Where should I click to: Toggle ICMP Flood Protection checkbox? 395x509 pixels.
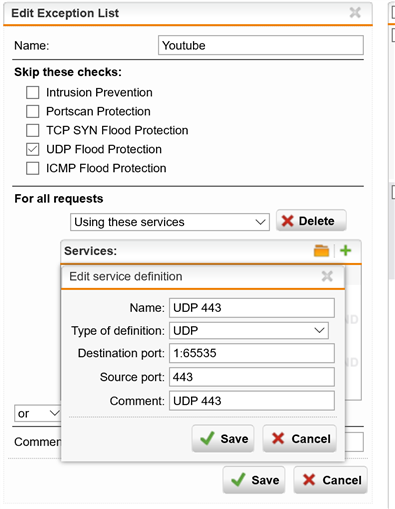pyautogui.click(x=33, y=168)
